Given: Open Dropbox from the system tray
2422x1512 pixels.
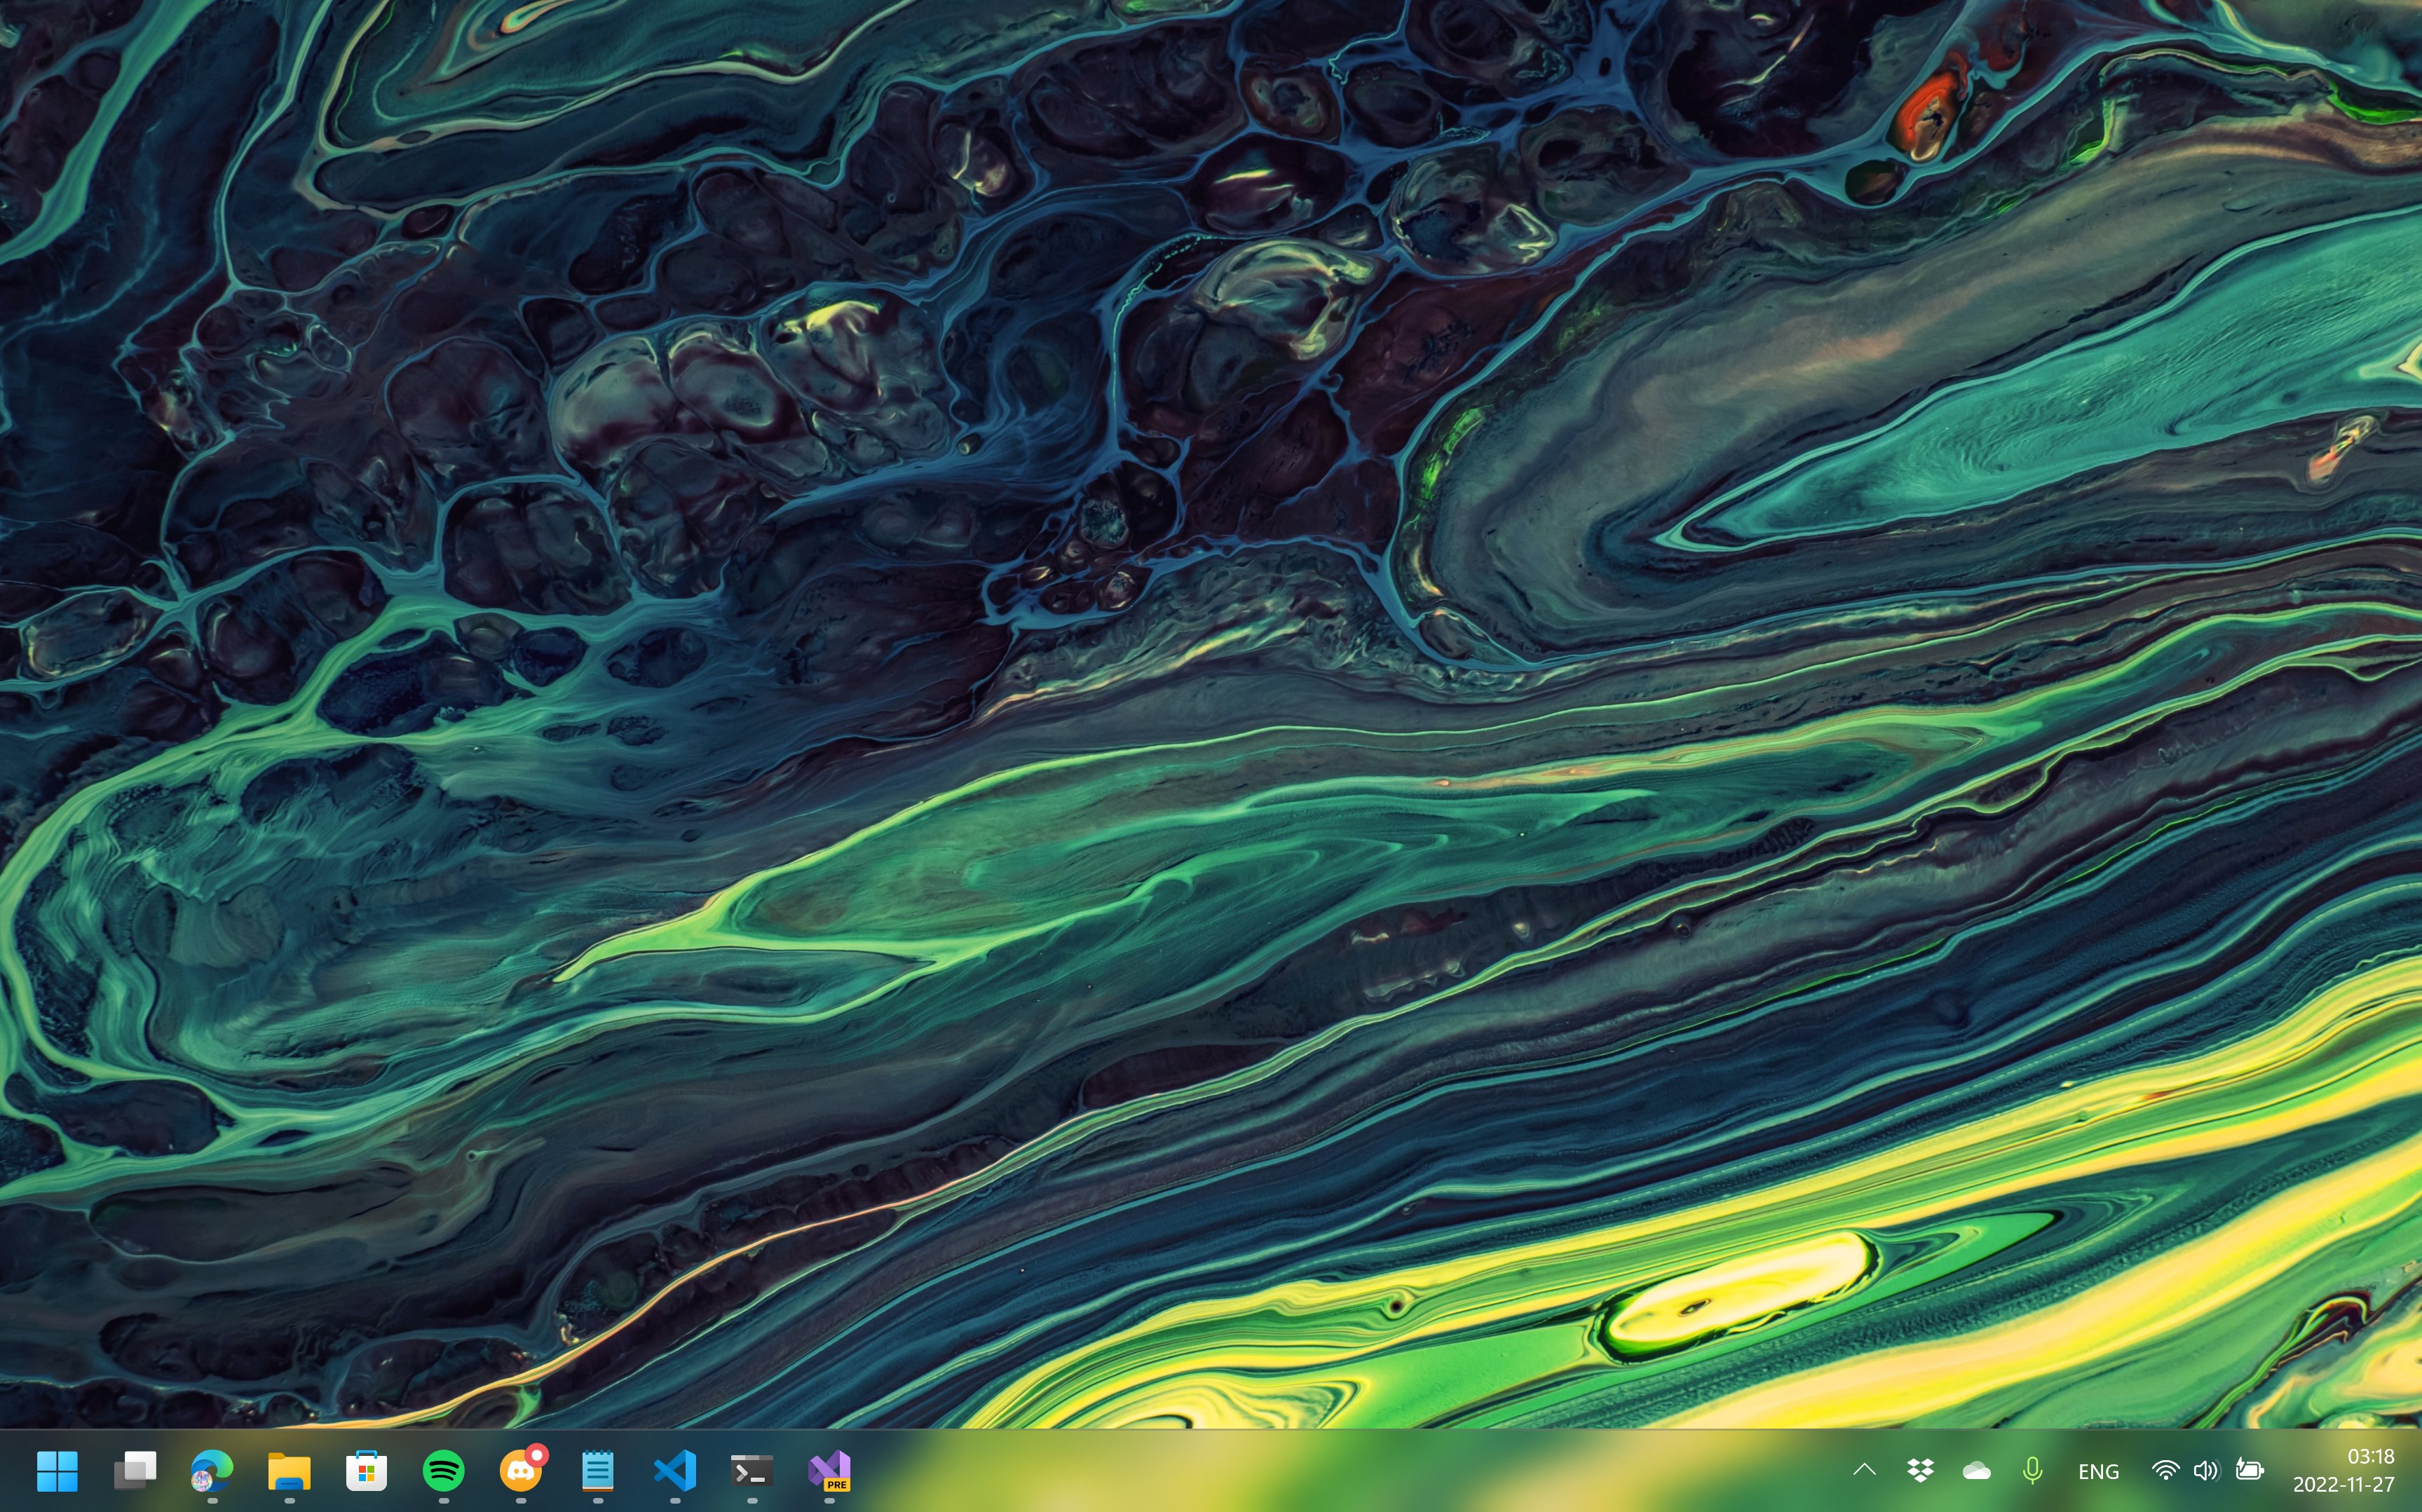Looking at the screenshot, I should click(x=1917, y=1470).
